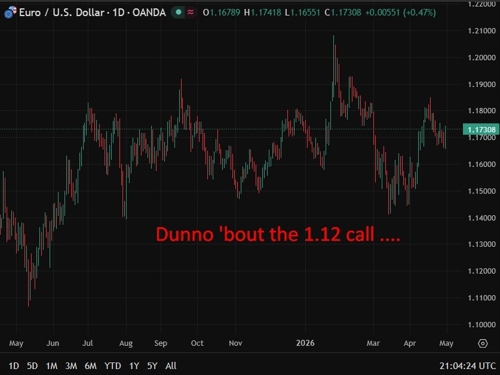Select the 5D time range
Screen dimensions: 500x375
tap(32, 366)
